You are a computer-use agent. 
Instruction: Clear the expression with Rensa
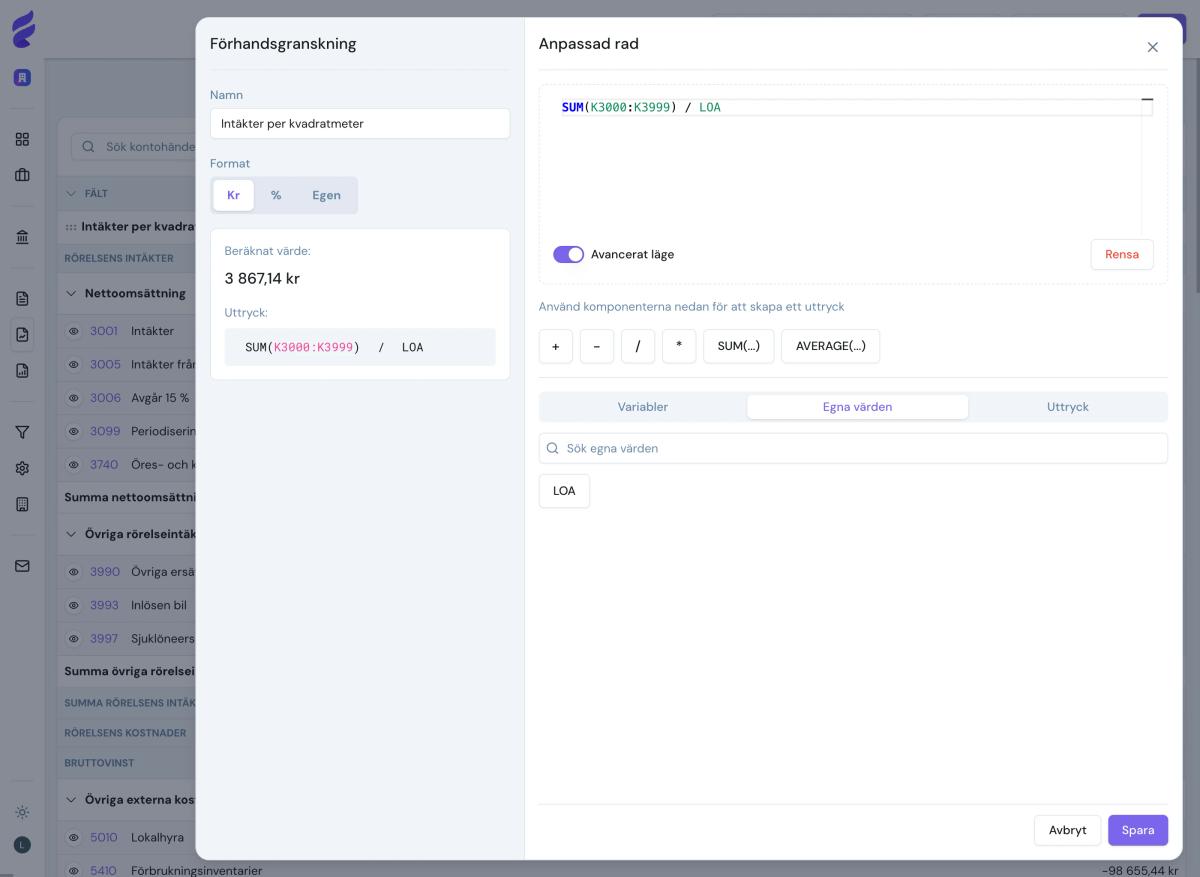pos(1121,255)
